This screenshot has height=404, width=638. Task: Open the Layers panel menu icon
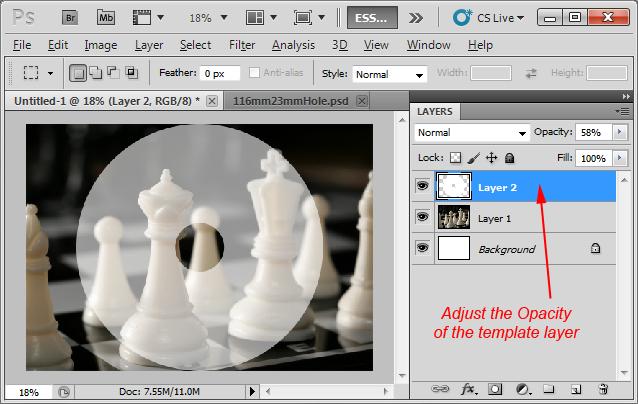point(623,111)
